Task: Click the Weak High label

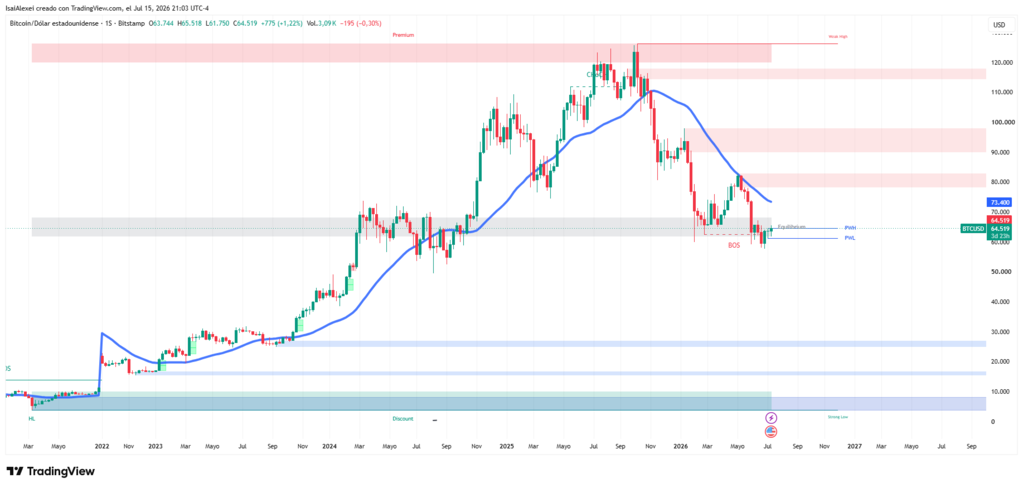Action: pos(838,37)
